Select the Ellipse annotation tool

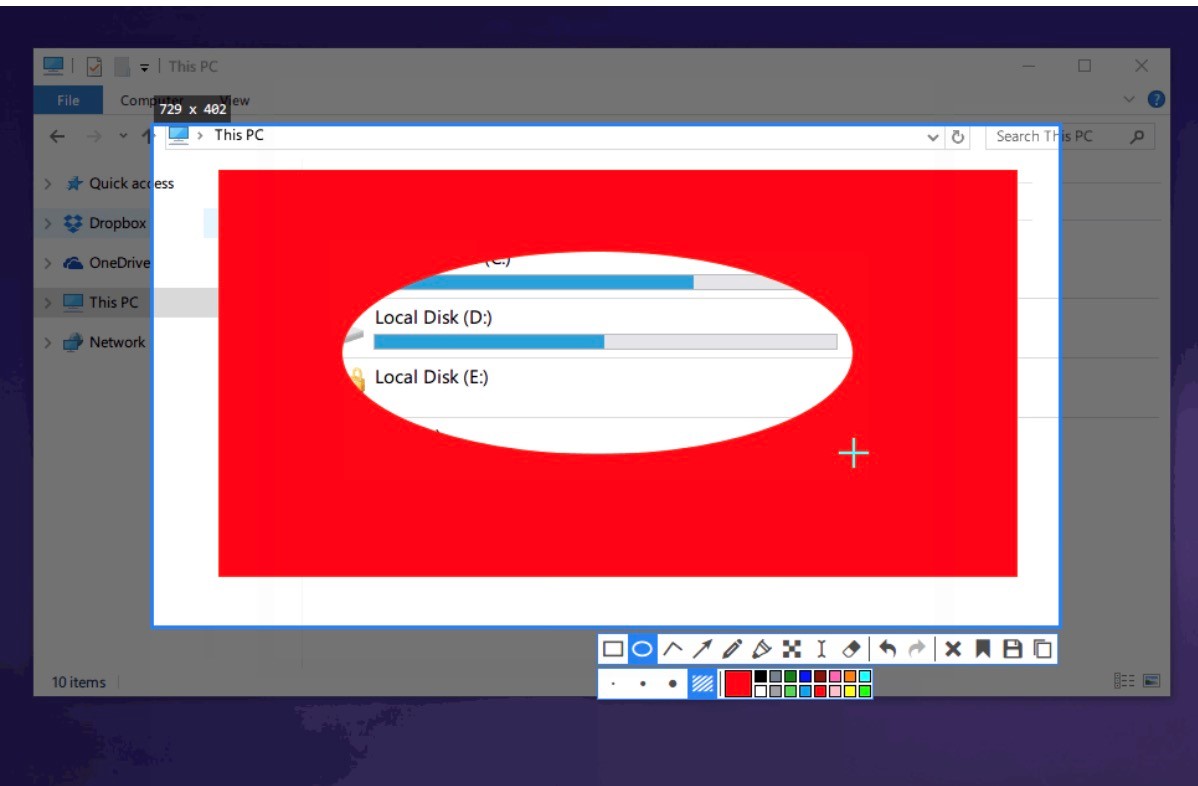(x=643, y=649)
